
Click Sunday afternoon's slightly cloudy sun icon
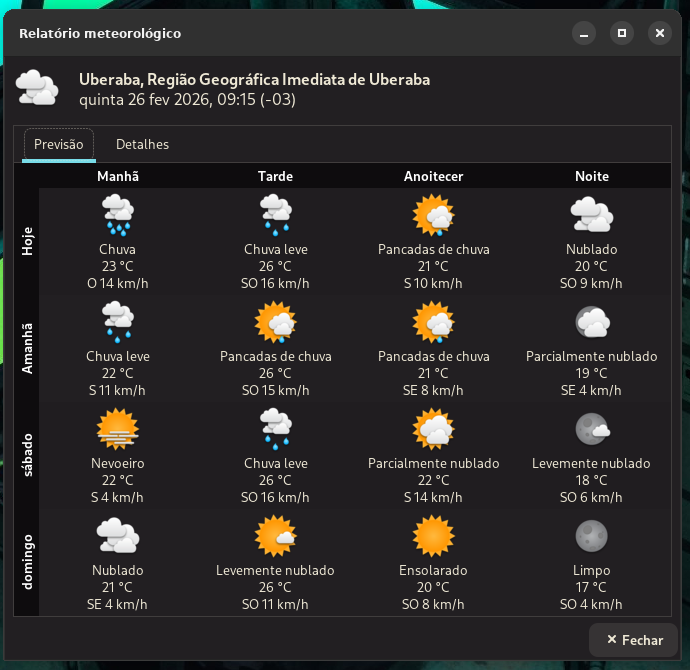[x=275, y=537]
